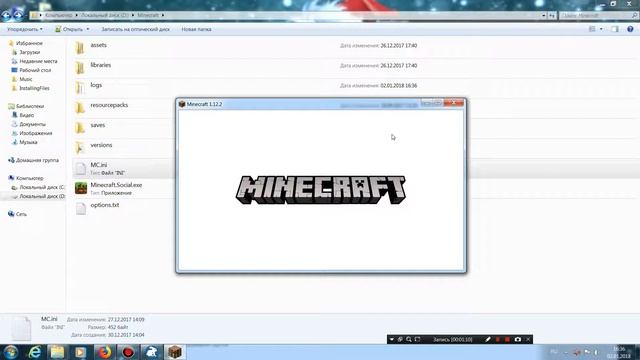Open the recorder bar dropdown arrow
This screenshot has height=360, width=640.
click(x=391, y=339)
